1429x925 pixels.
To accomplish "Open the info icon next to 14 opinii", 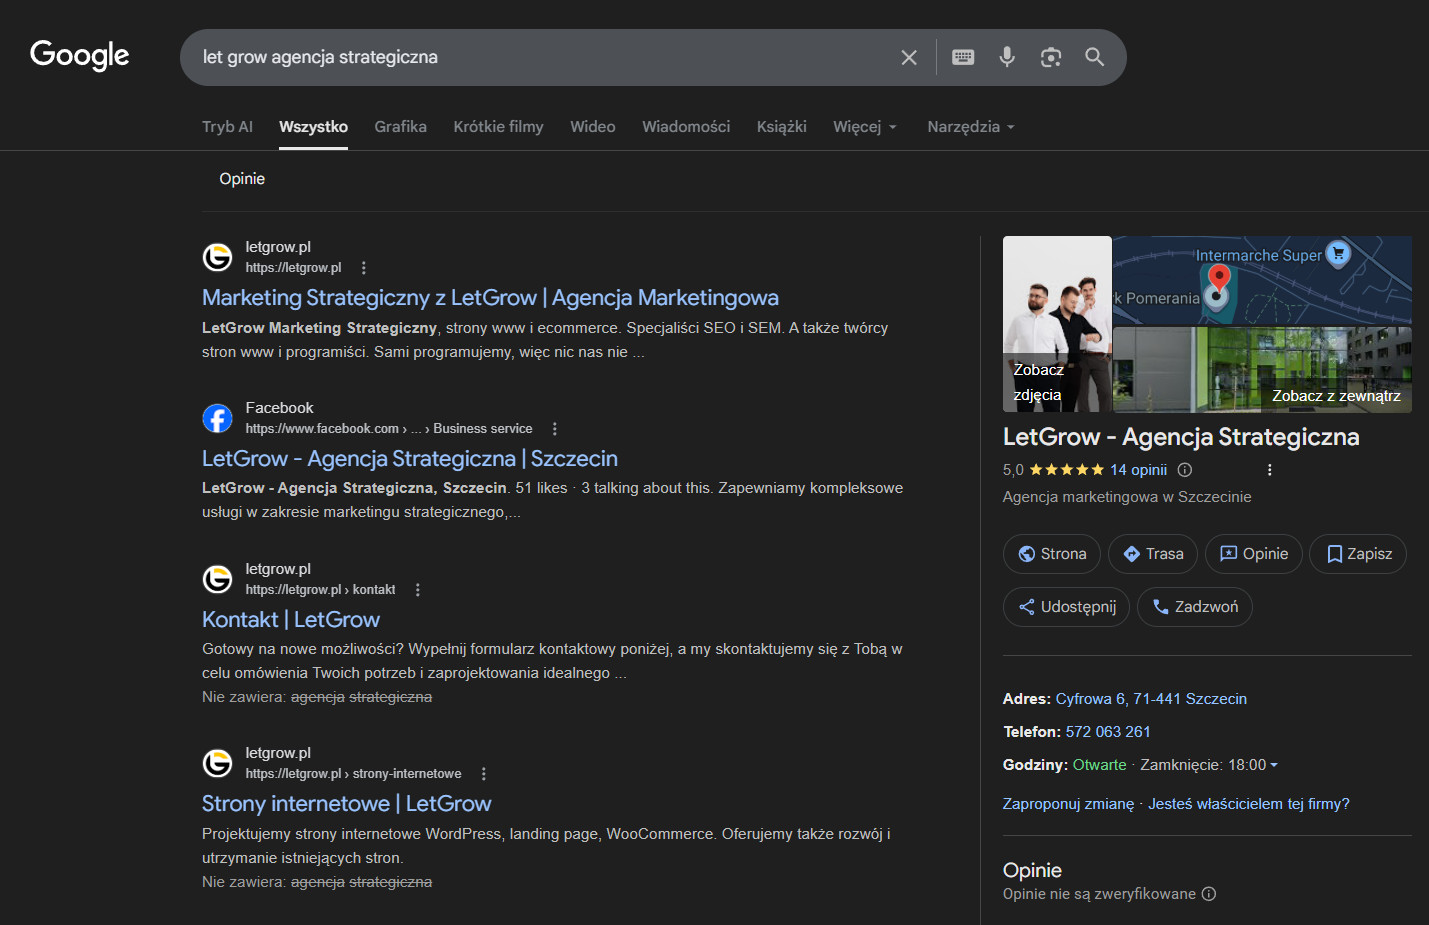I will (x=1184, y=469).
